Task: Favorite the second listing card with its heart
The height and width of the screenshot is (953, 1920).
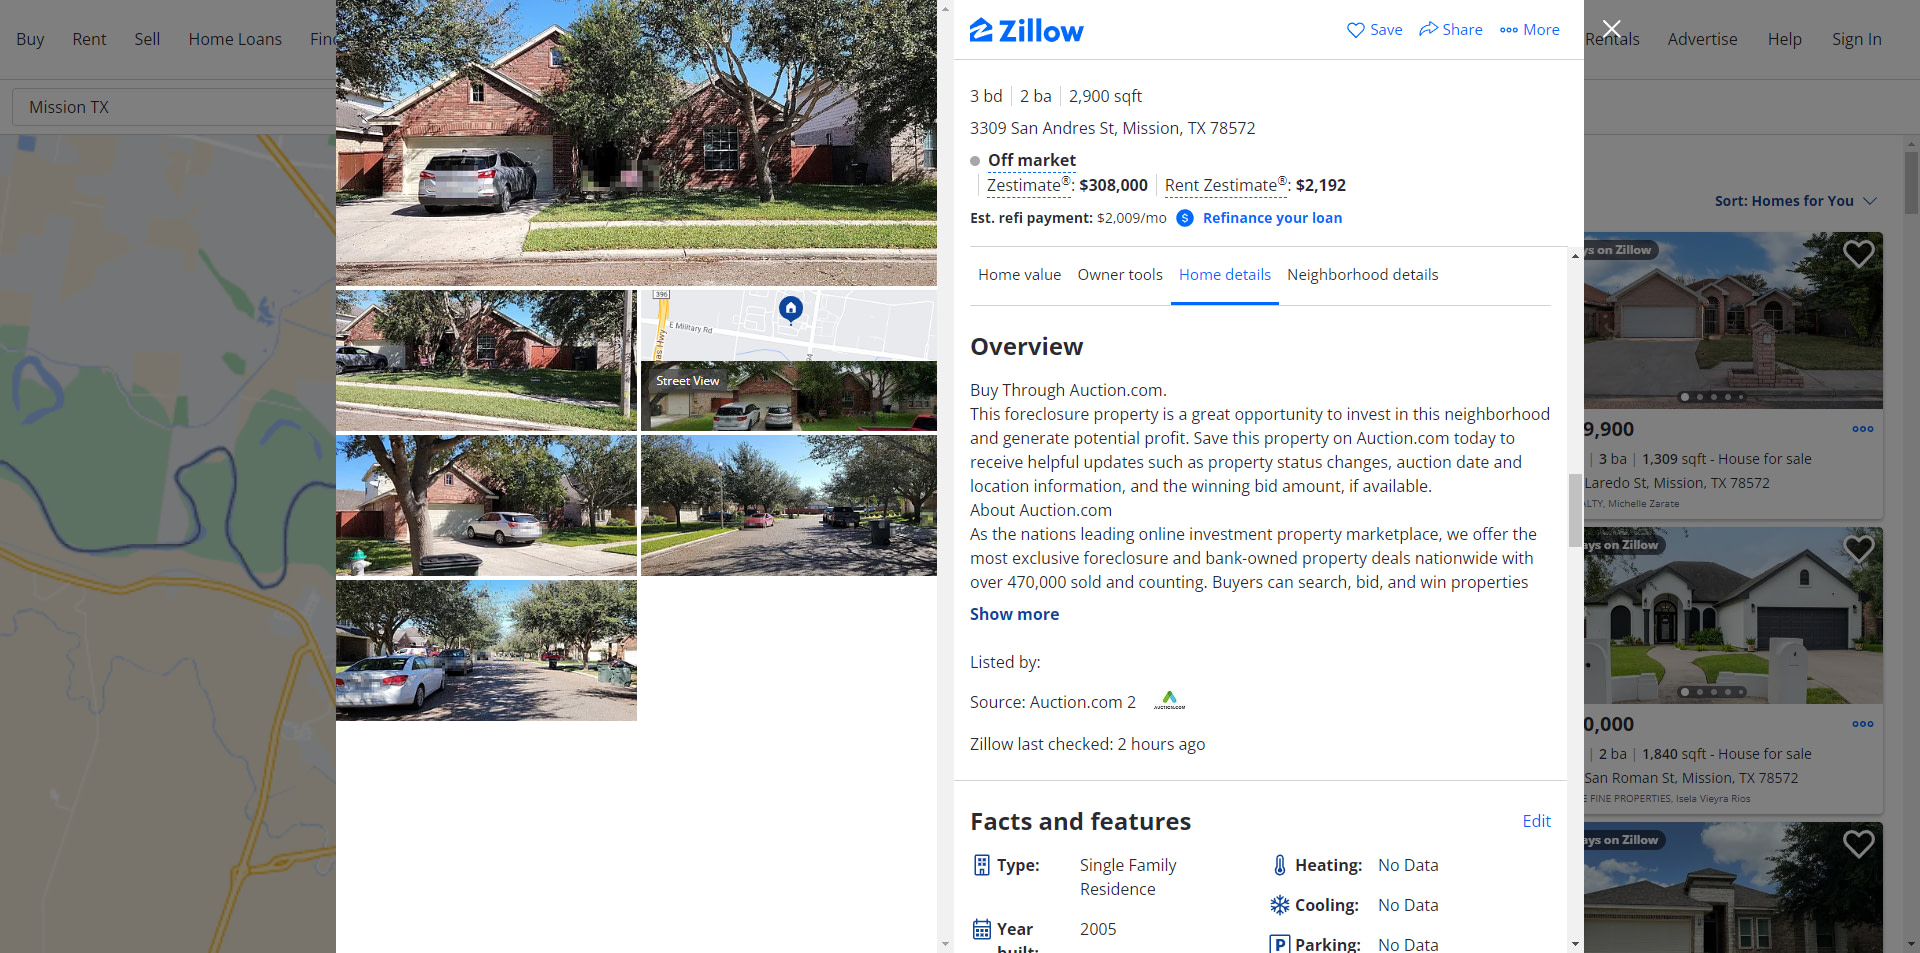Action: click(x=1858, y=549)
